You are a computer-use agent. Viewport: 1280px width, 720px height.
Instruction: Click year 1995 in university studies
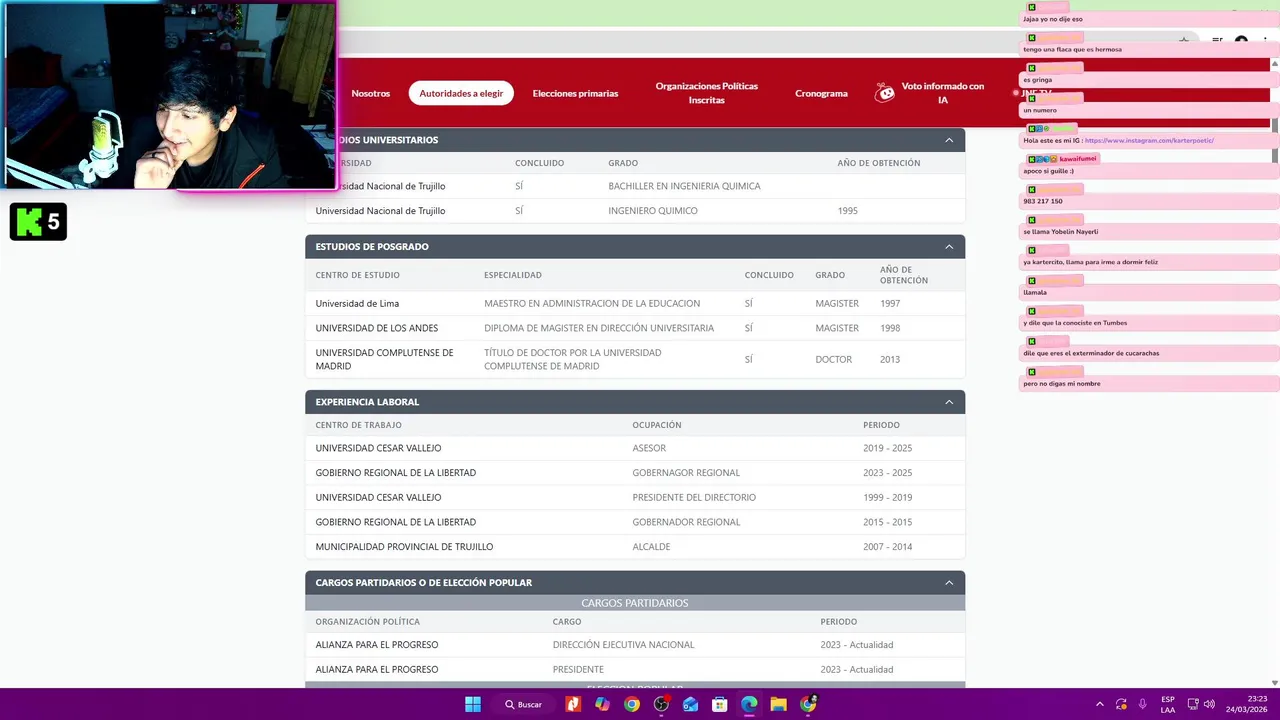pos(848,211)
